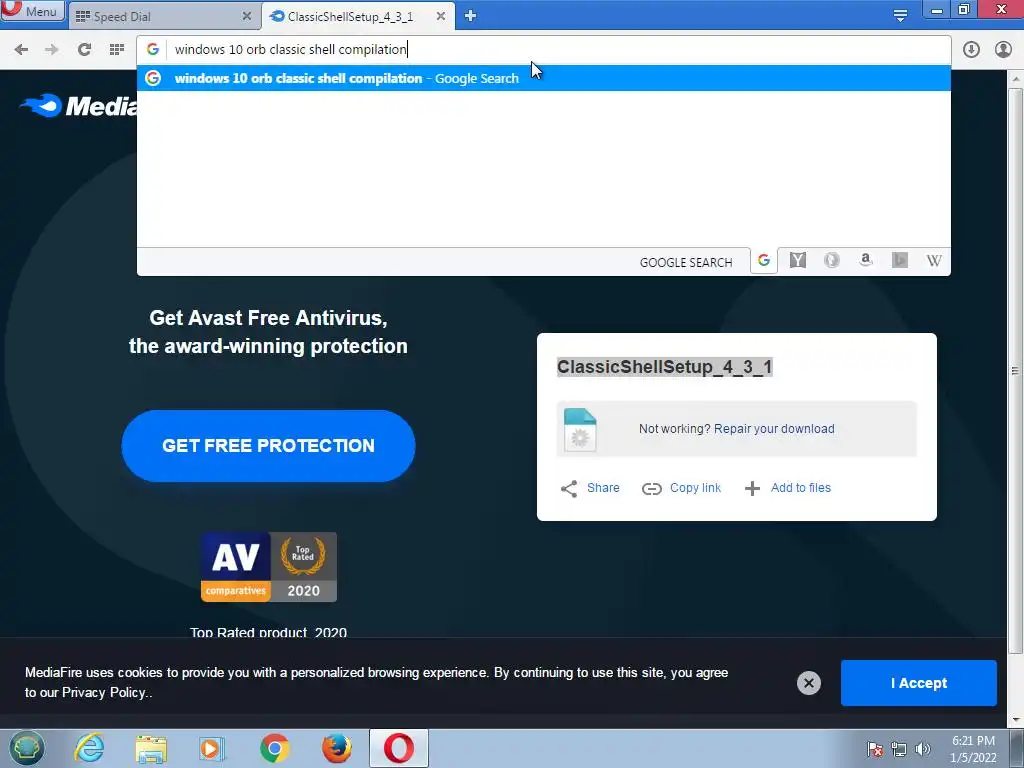Screen dimensions: 1024x768
Task: Click the MediaFire logo
Action: tap(78, 106)
